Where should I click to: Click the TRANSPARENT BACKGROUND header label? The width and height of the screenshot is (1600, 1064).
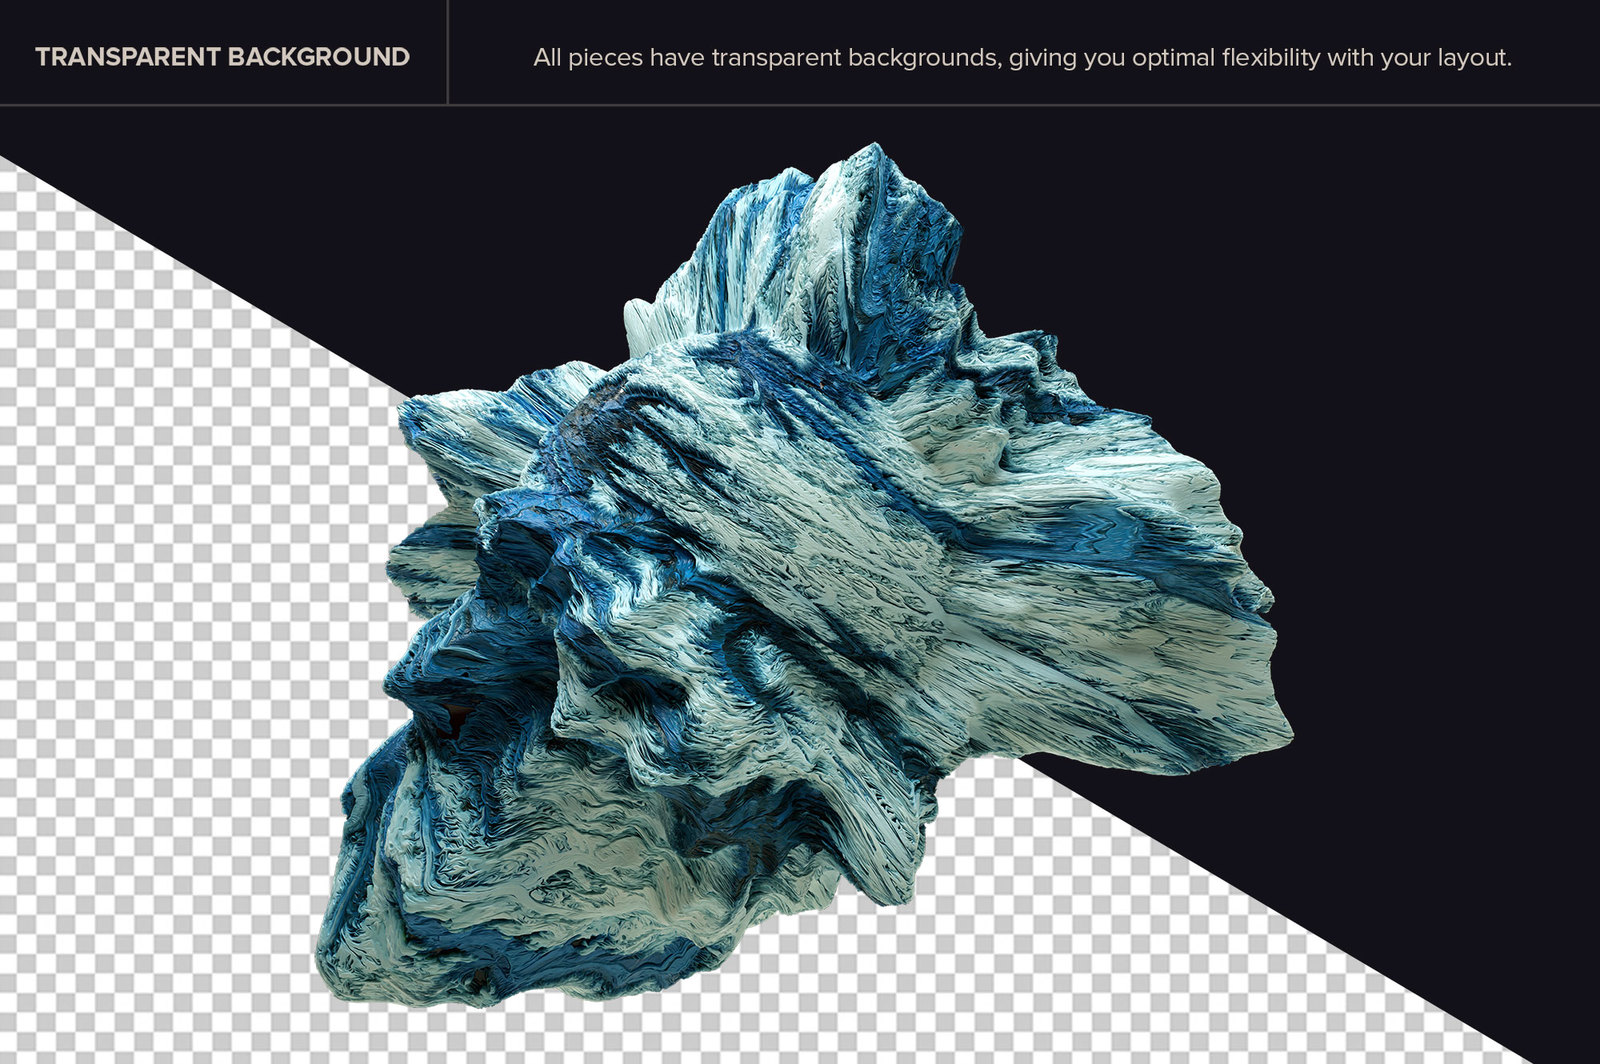coord(222,57)
